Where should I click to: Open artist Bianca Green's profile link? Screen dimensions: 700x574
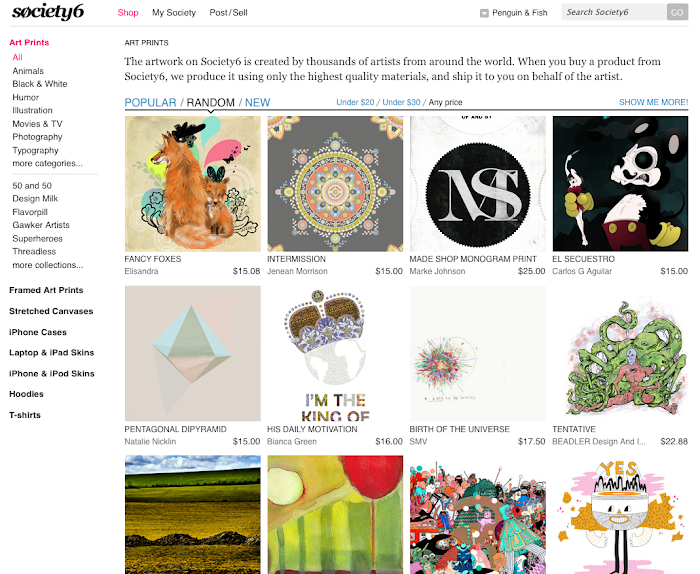coord(292,441)
